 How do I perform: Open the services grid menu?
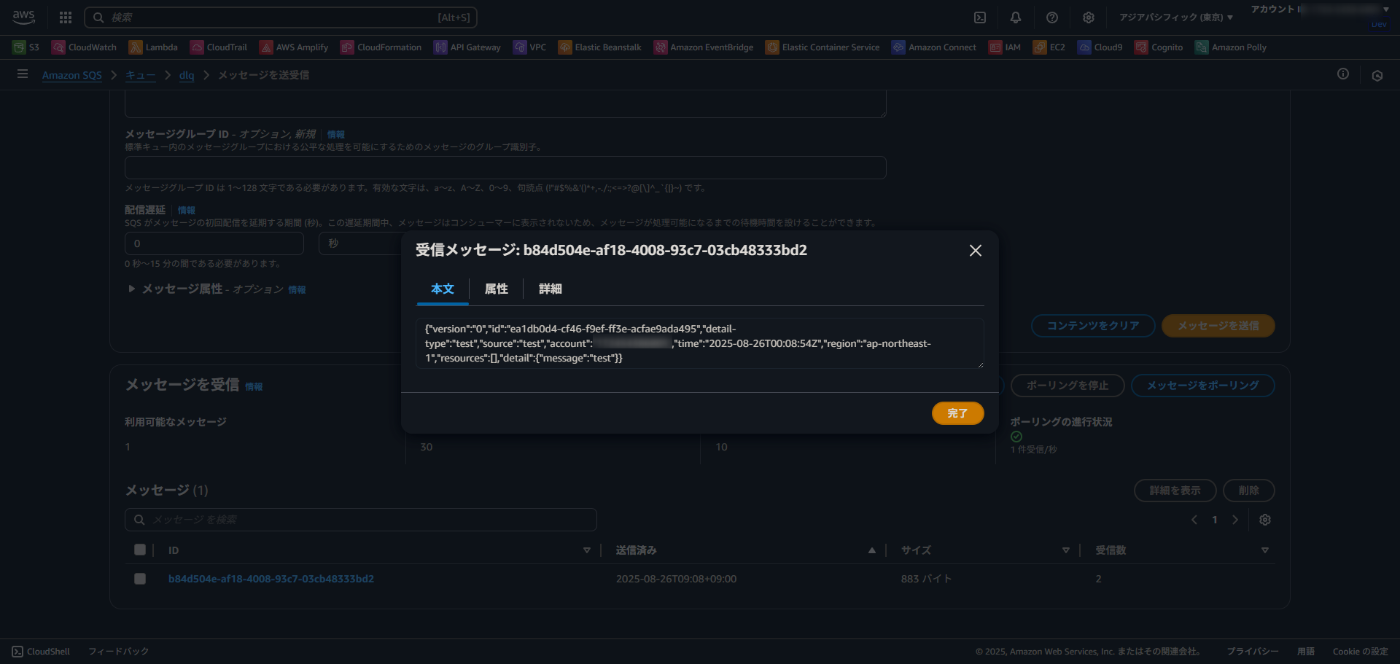point(66,17)
